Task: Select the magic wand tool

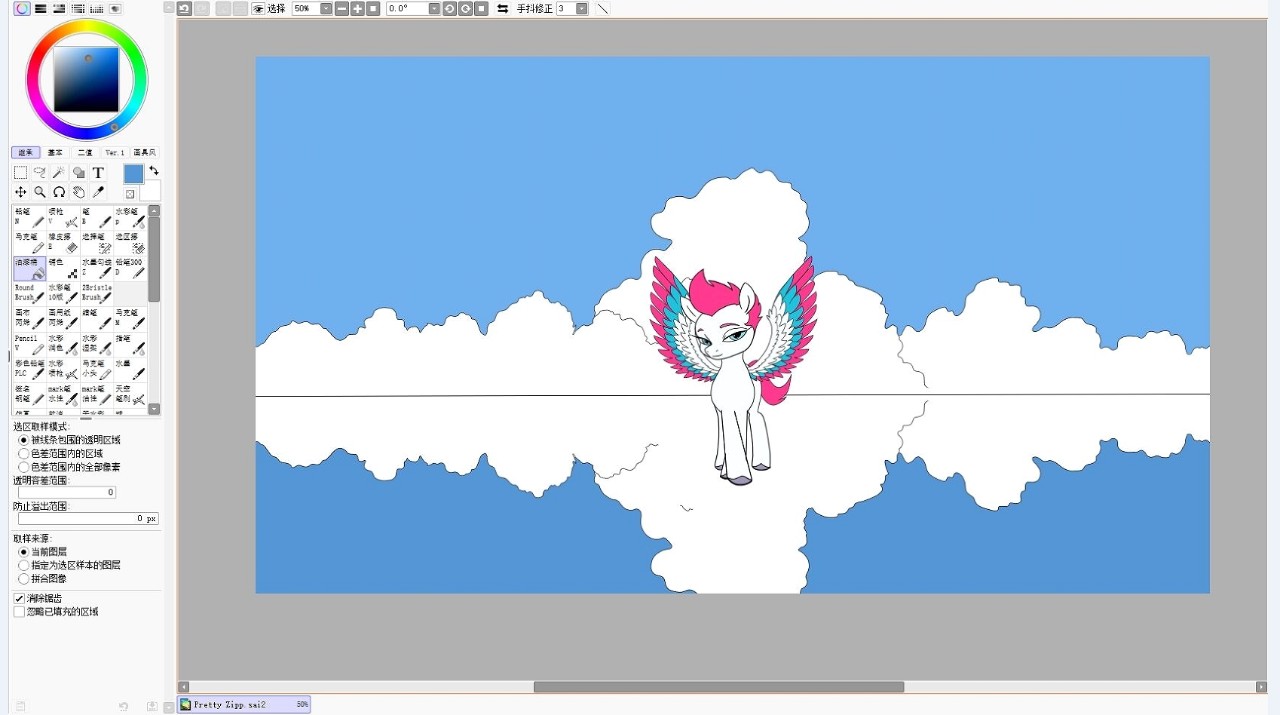Action: coord(59,173)
